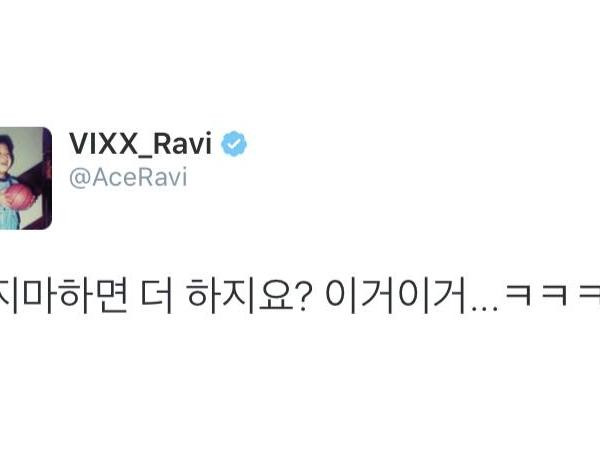The height and width of the screenshot is (450, 600).
Task: Click the question mark after 하지요
Action: coord(302,295)
